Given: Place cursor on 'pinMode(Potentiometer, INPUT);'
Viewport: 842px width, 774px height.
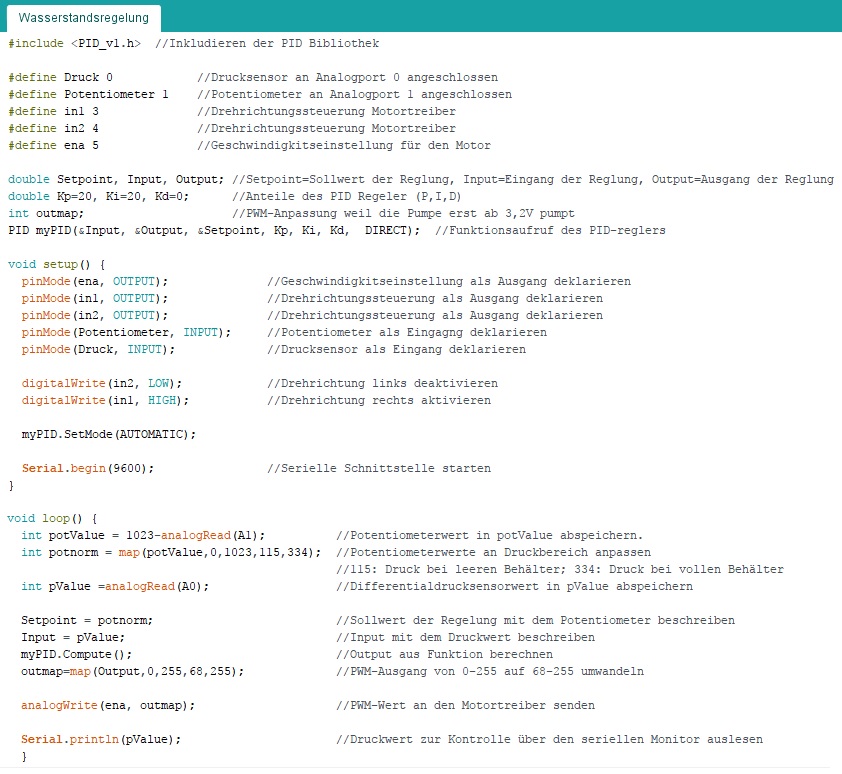Looking at the screenshot, I should [126, 332].
